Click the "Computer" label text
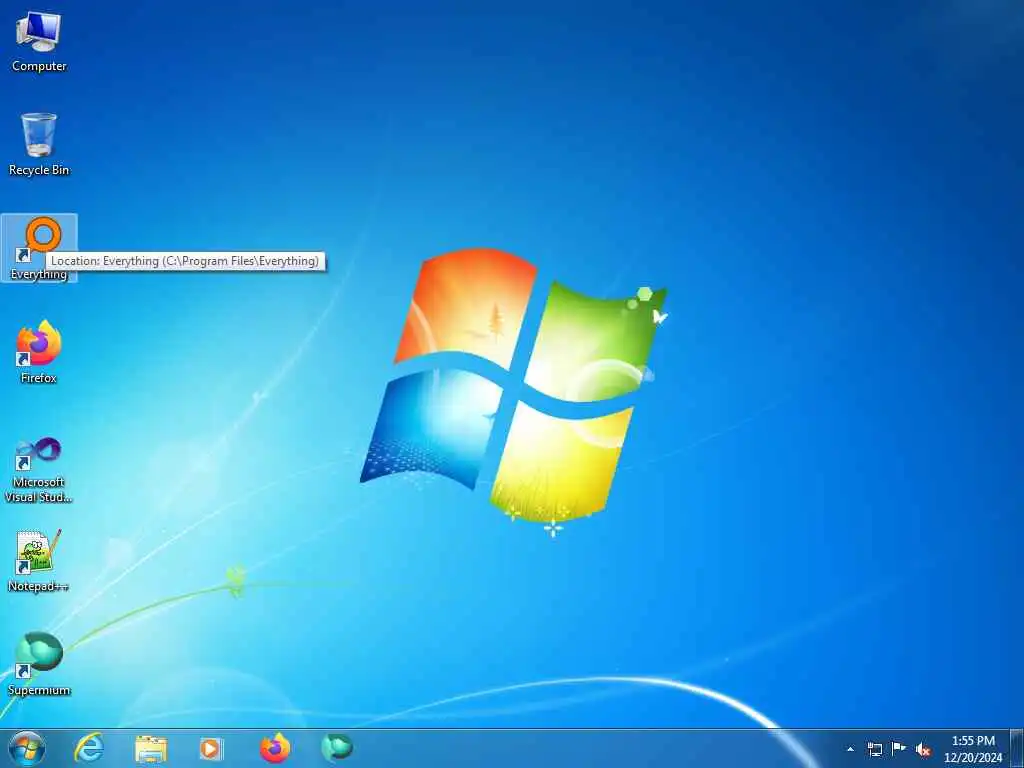The width and height of the screenshot is (1024, 768). 39,66
